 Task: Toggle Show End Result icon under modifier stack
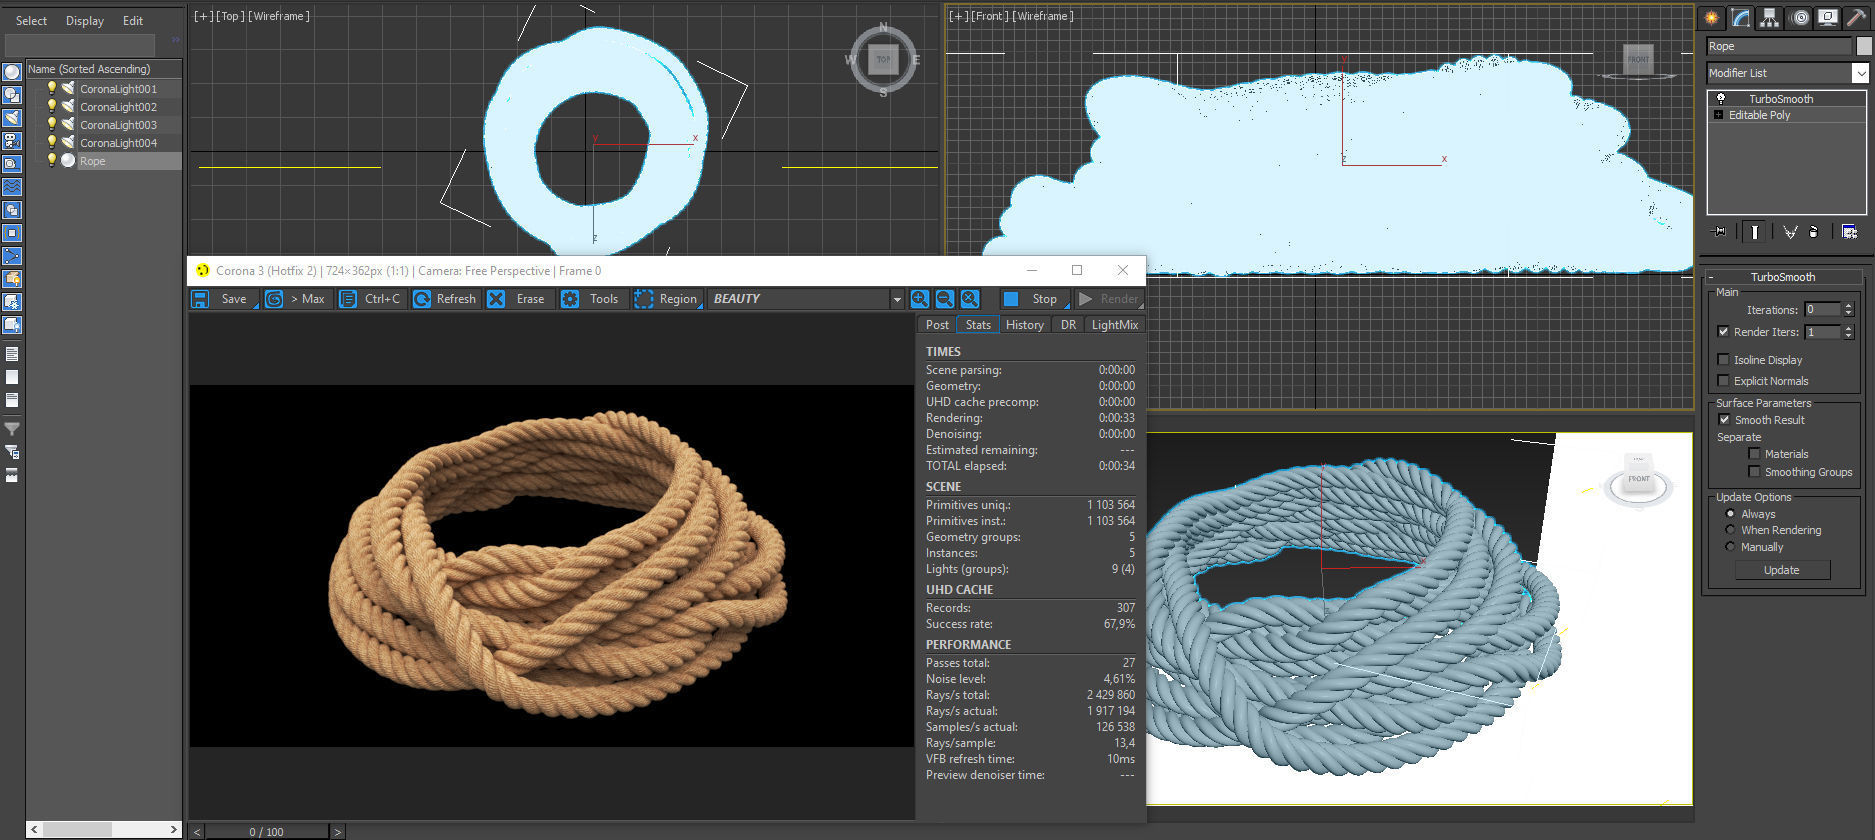(1754, 232)
